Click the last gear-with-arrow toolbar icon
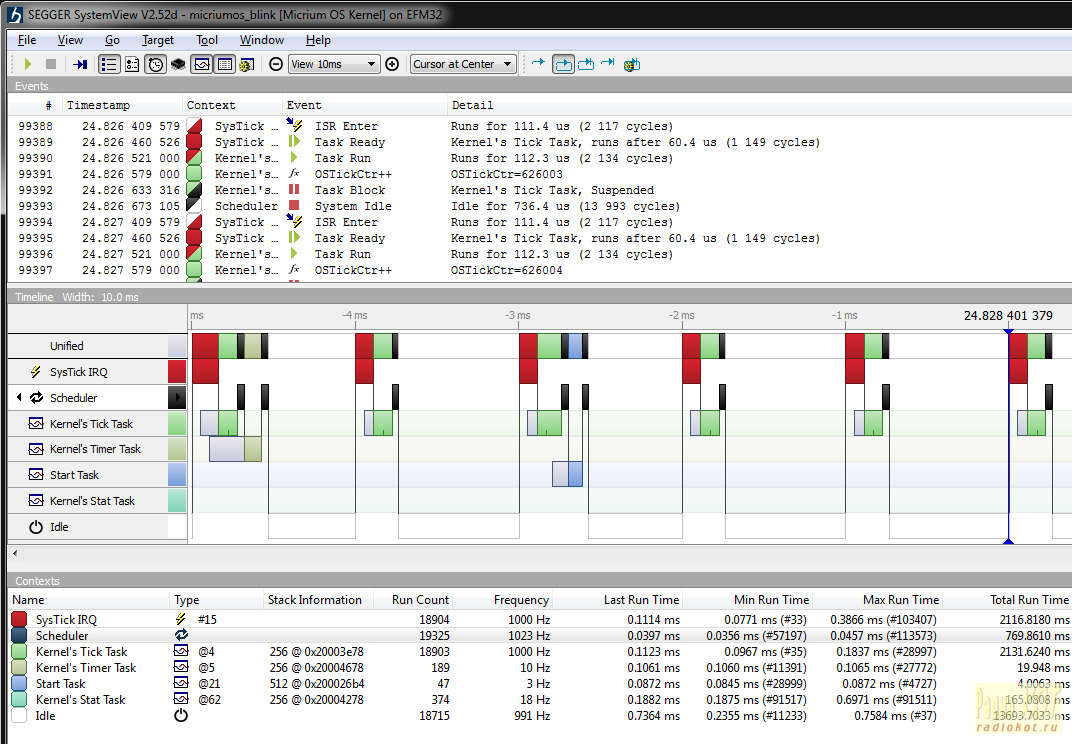Image resolution: width=1072 pixels, height=744 pixels. click(632, 64)
